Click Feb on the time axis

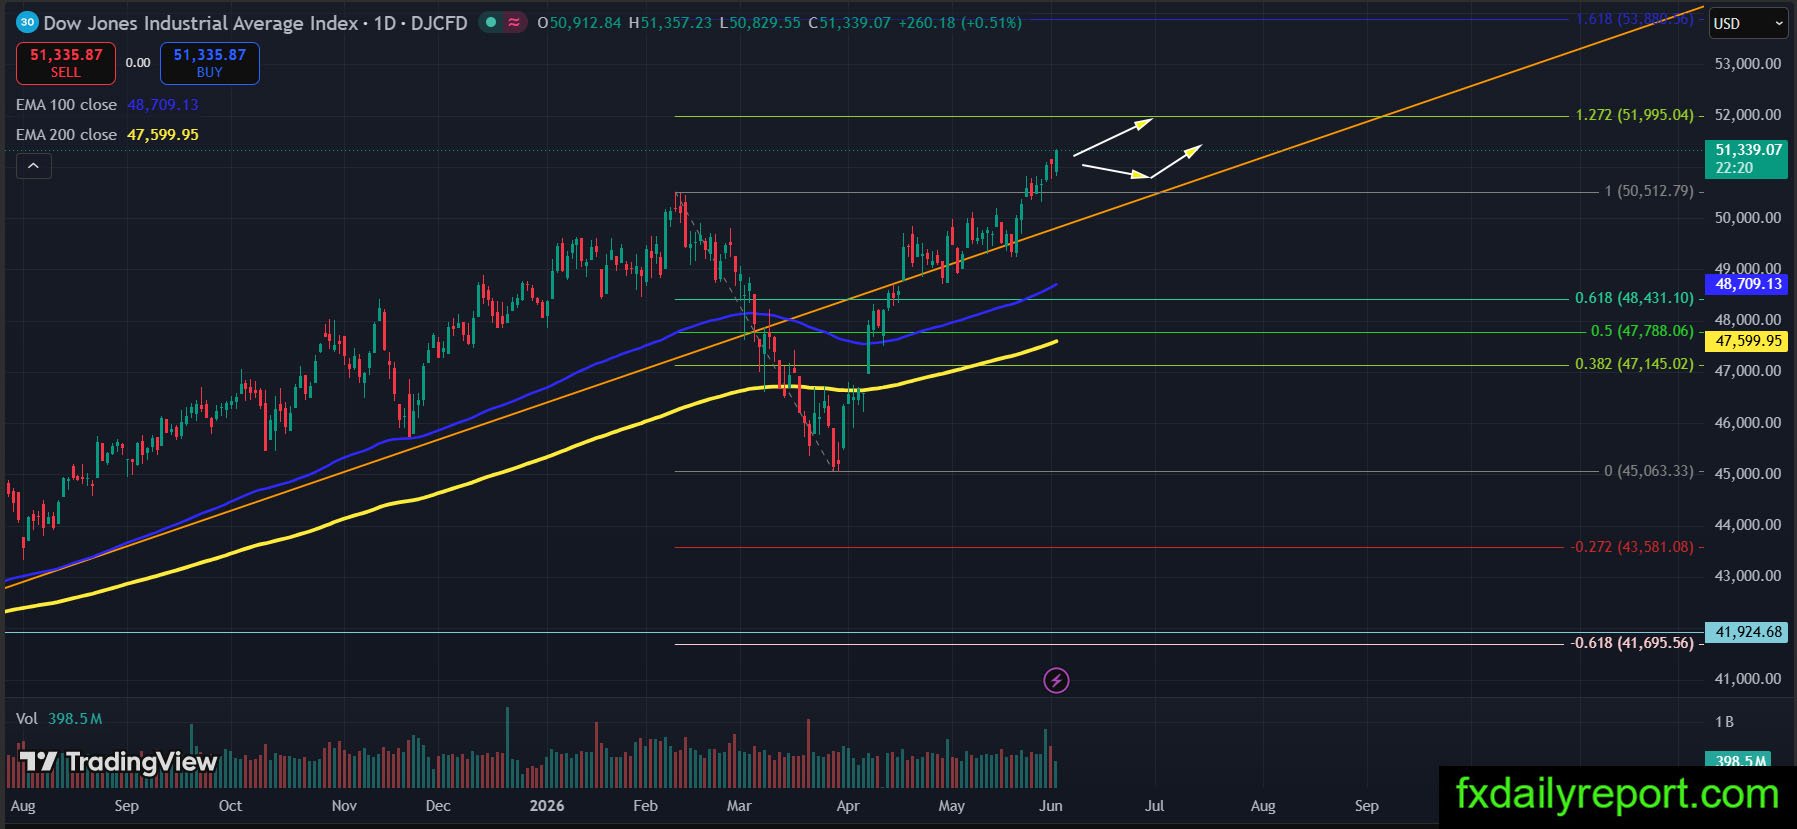(x=646, y=806)
